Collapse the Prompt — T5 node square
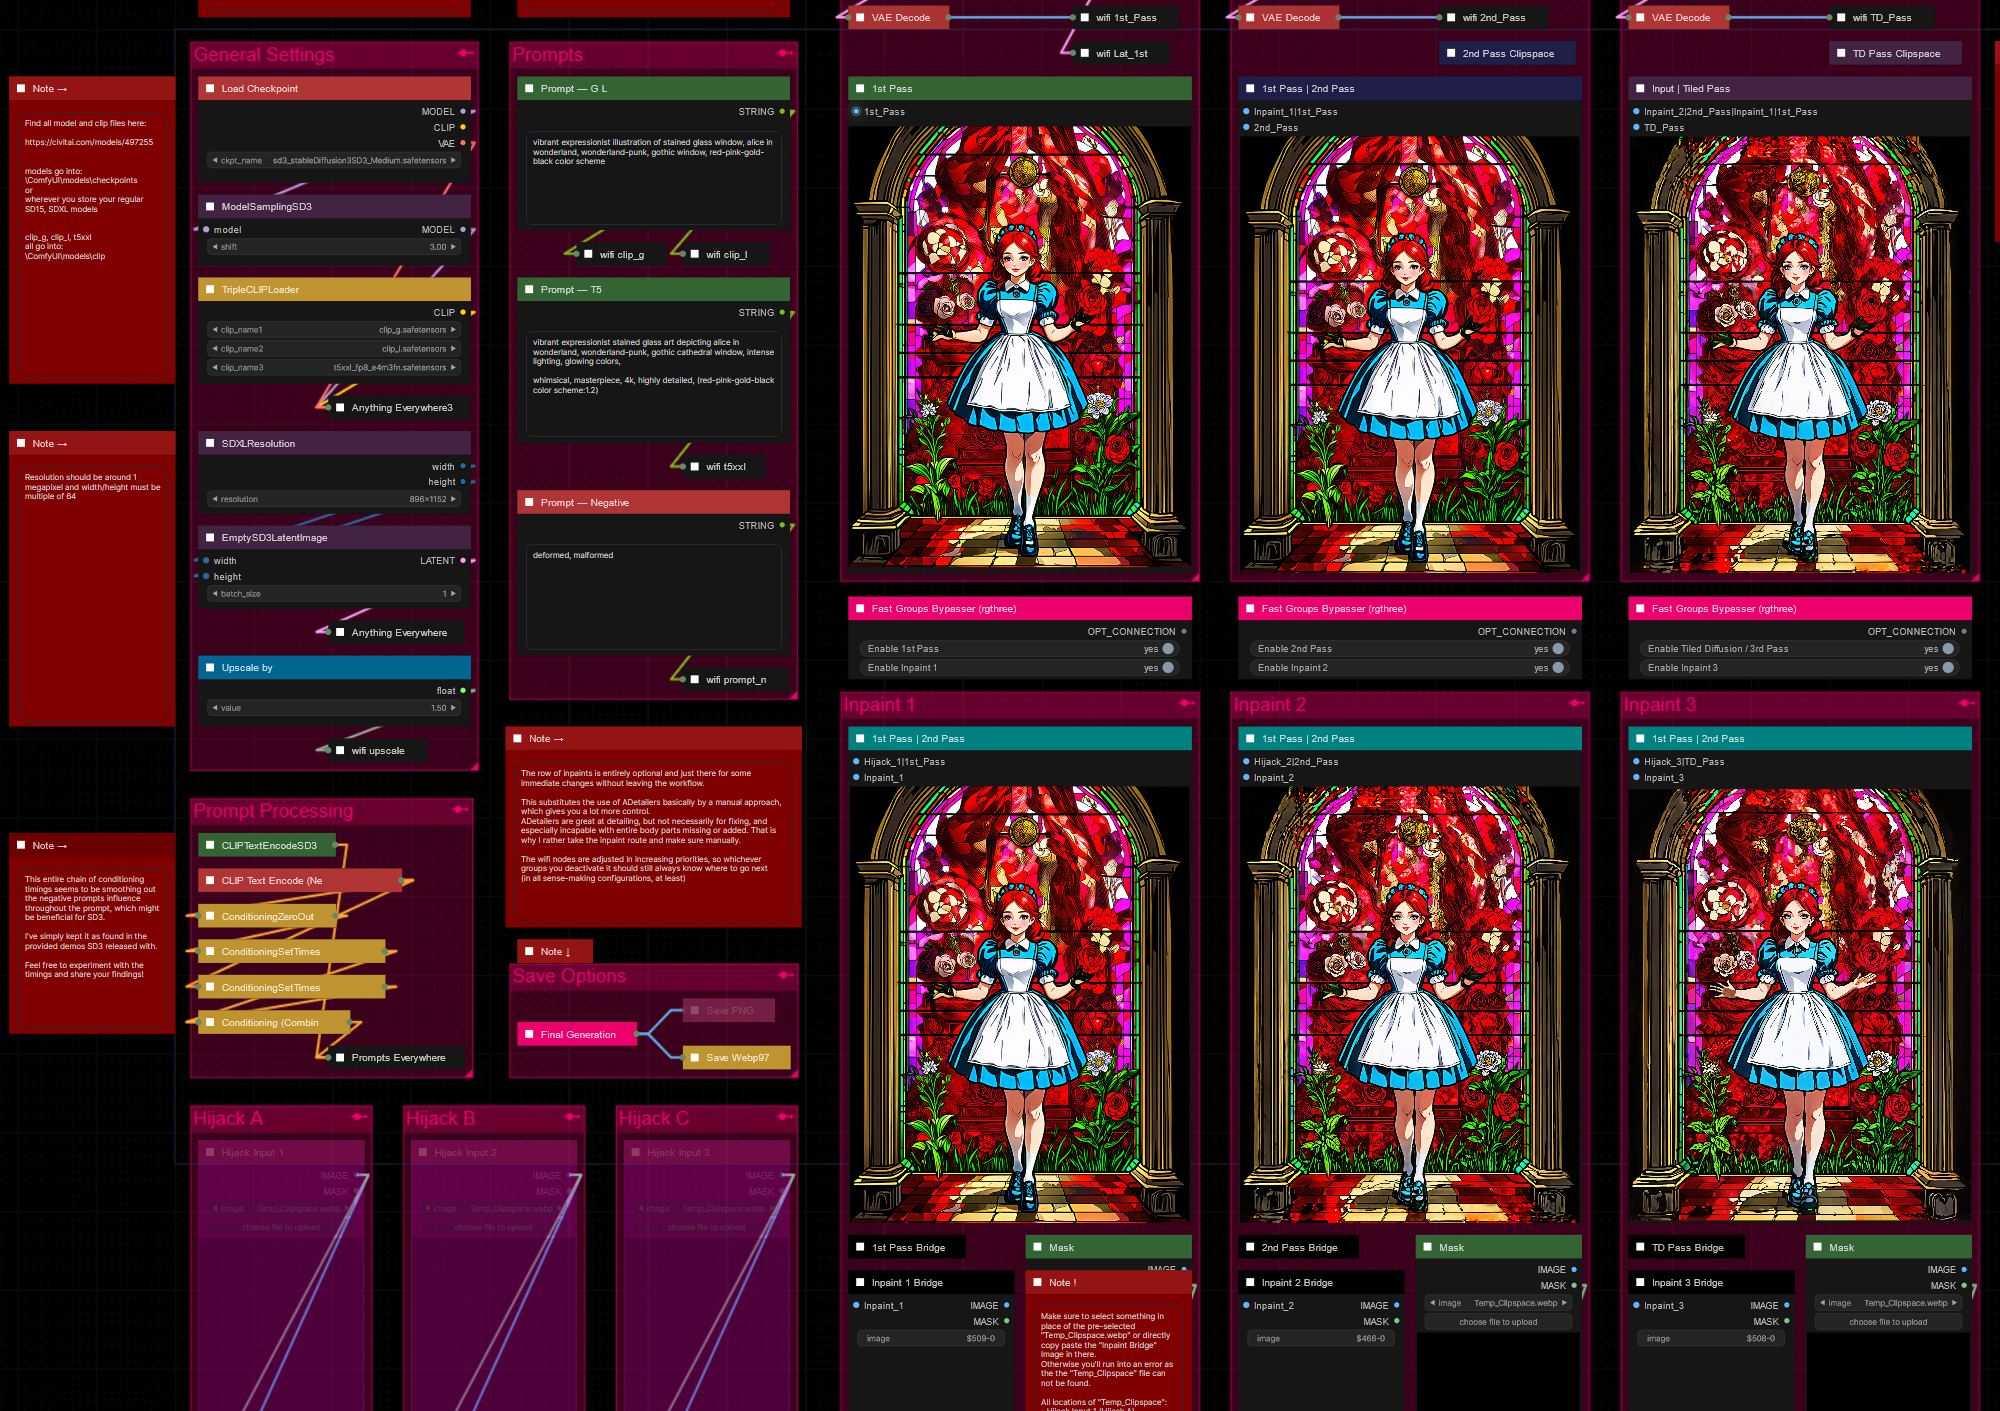Viewport: 2000px width, 1411px height. click(529, 290)
